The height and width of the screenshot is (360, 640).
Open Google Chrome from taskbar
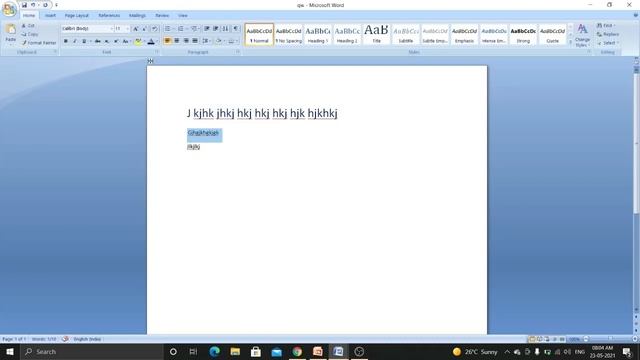297,351
